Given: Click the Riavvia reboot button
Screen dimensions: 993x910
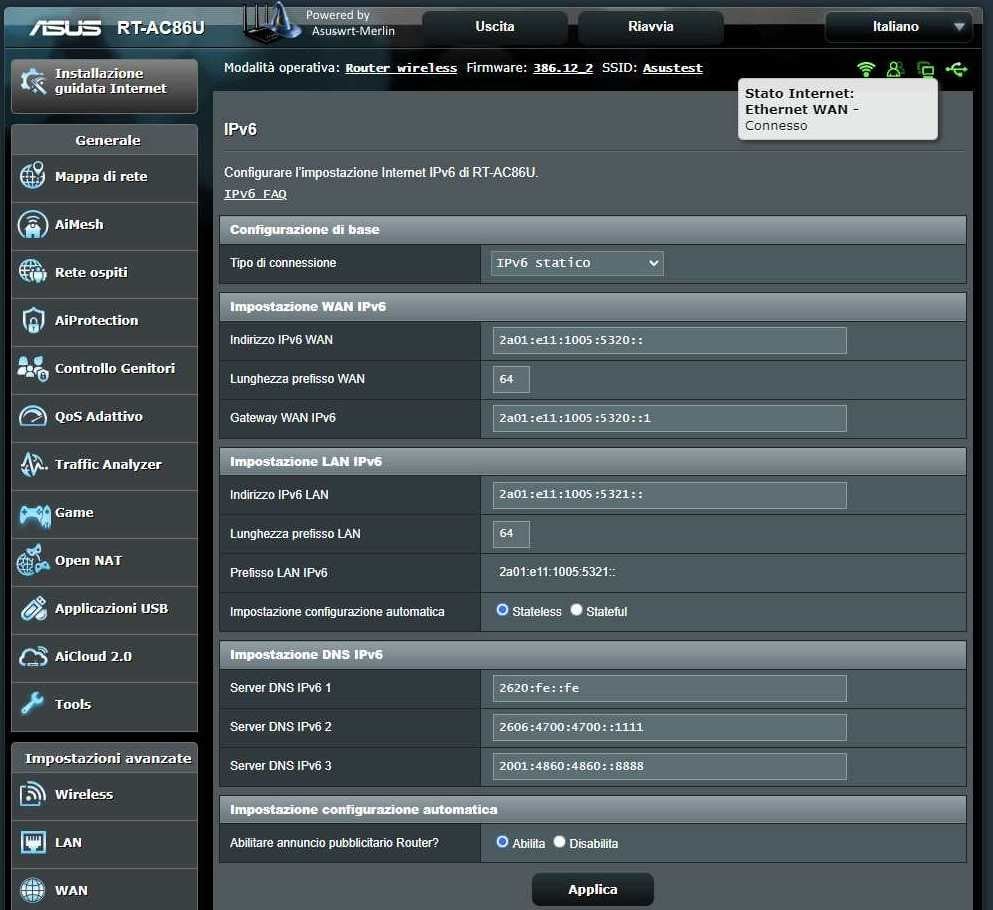Looking at the screenshot, I should coord(650,27).
